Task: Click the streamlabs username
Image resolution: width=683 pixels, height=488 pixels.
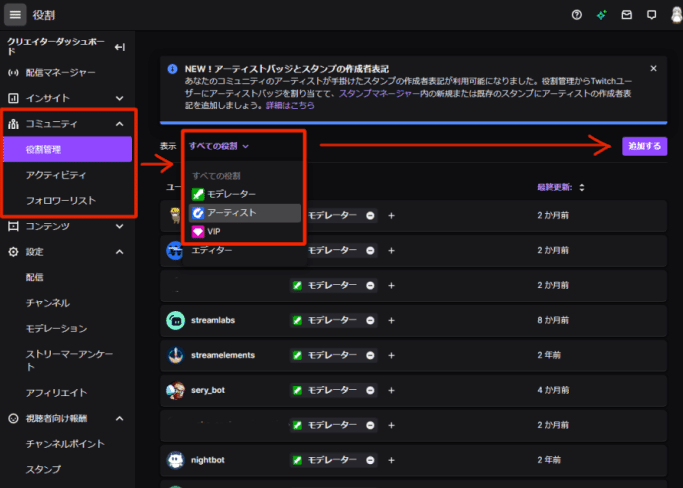Action: (x=213, y=320)
